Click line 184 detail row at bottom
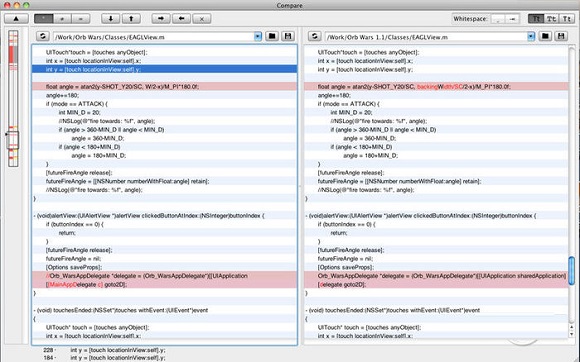This screenshot has height=362, width=580. [x=105, y=358]
